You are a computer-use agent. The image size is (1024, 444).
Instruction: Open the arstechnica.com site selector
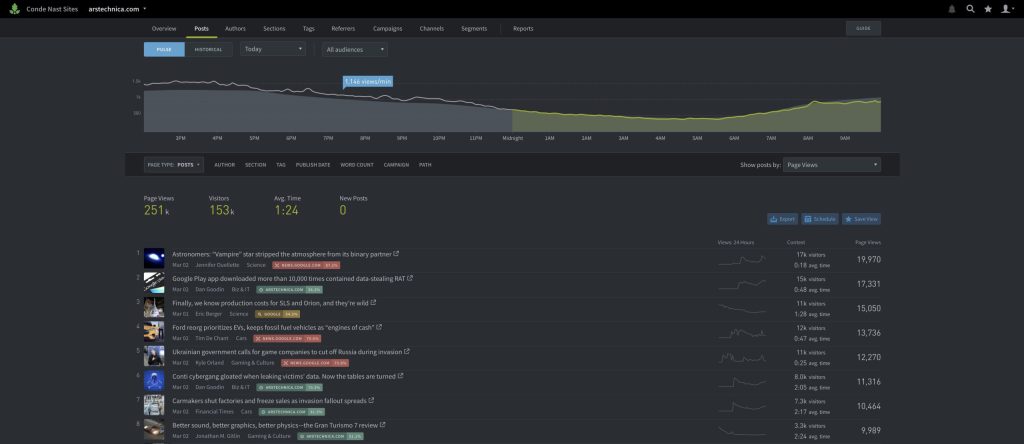point(118,9)
